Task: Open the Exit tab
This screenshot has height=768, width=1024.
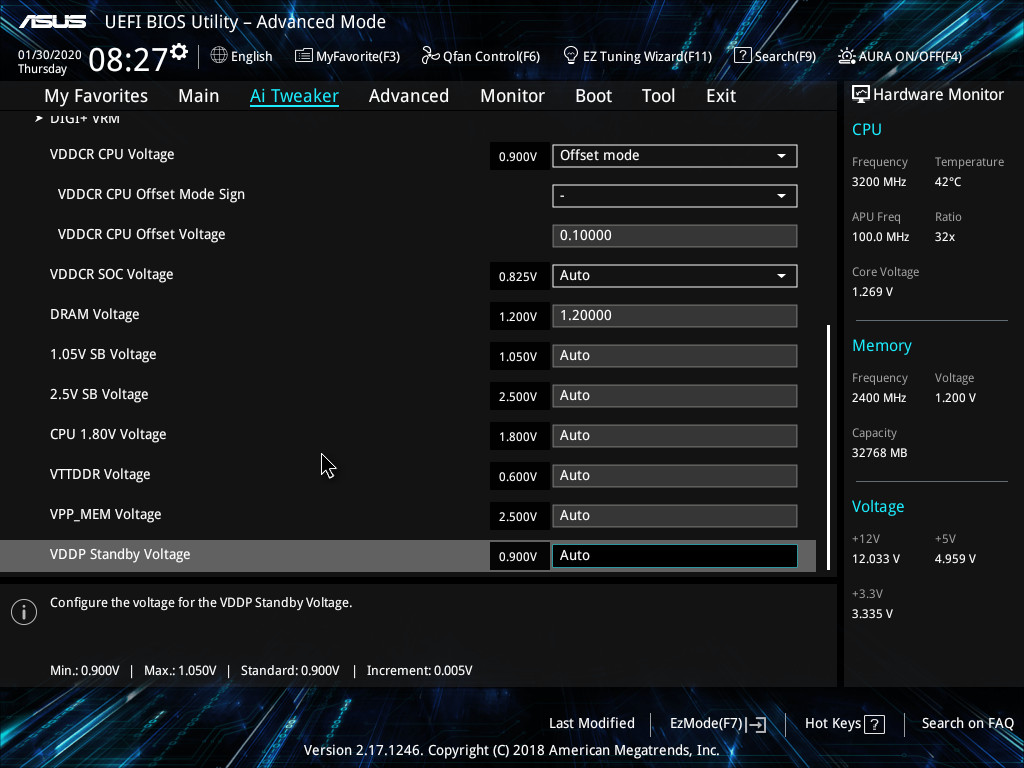Action: click(721, 96)
